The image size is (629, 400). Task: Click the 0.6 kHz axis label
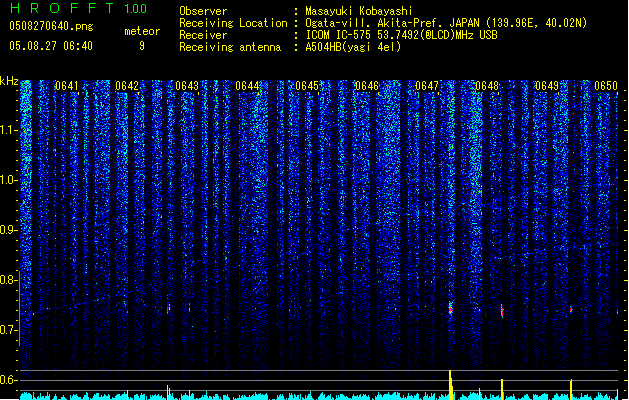coord(8,380)
